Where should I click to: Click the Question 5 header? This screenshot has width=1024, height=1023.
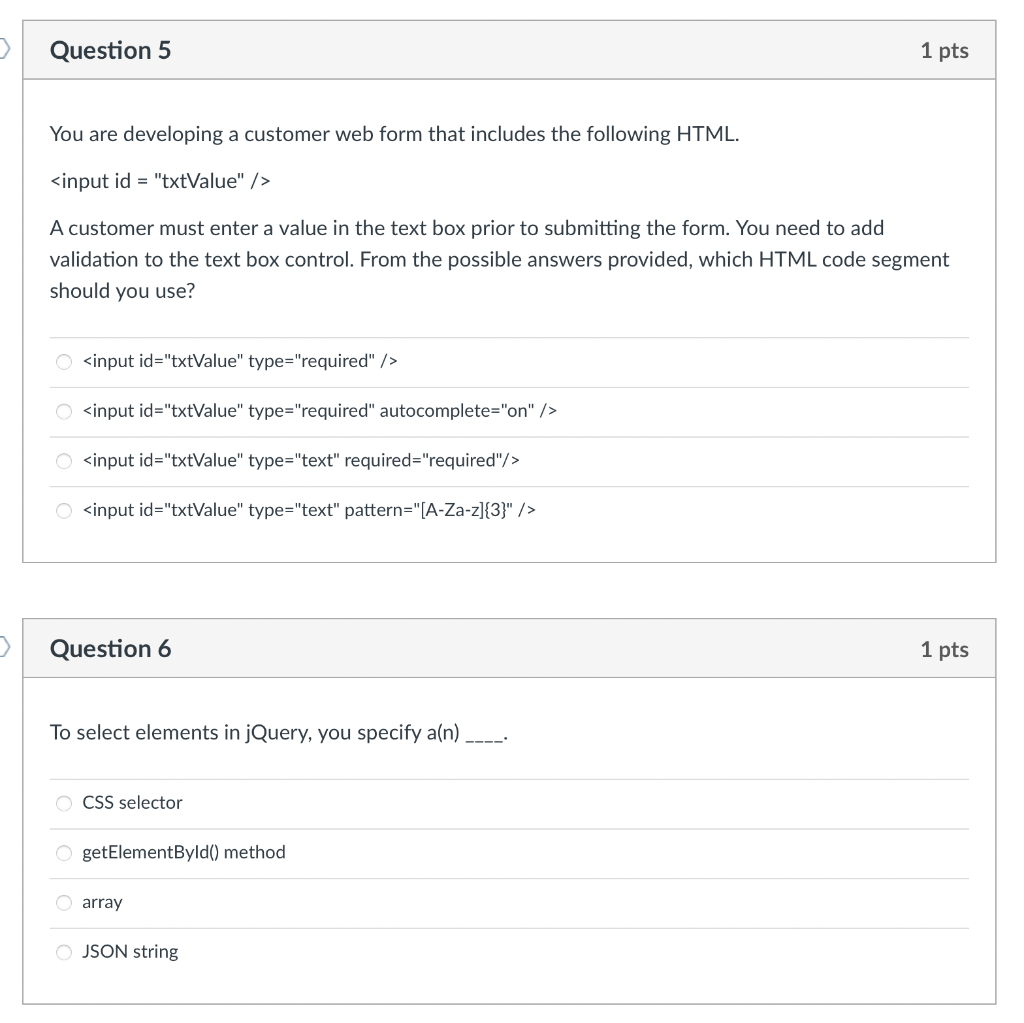point(109,50)
